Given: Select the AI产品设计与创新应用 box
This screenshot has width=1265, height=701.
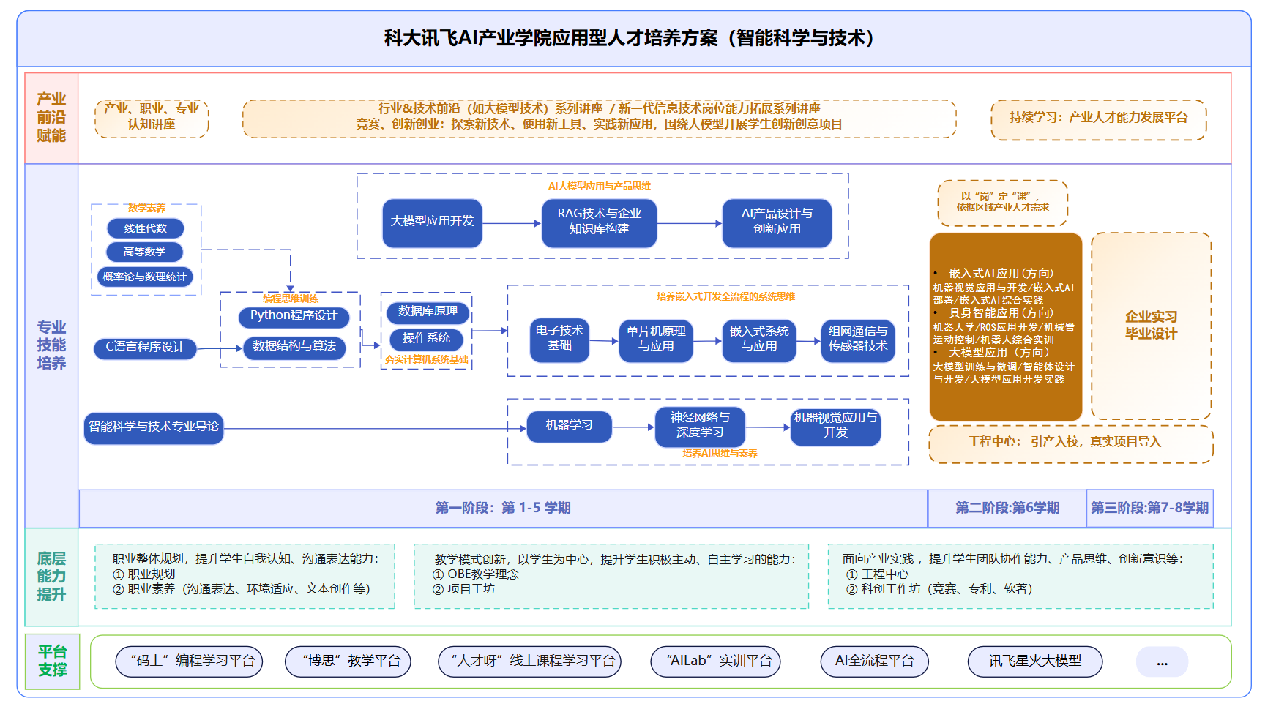Looking at the screenshot, I should pyautogui.click(x=777, y=222).
